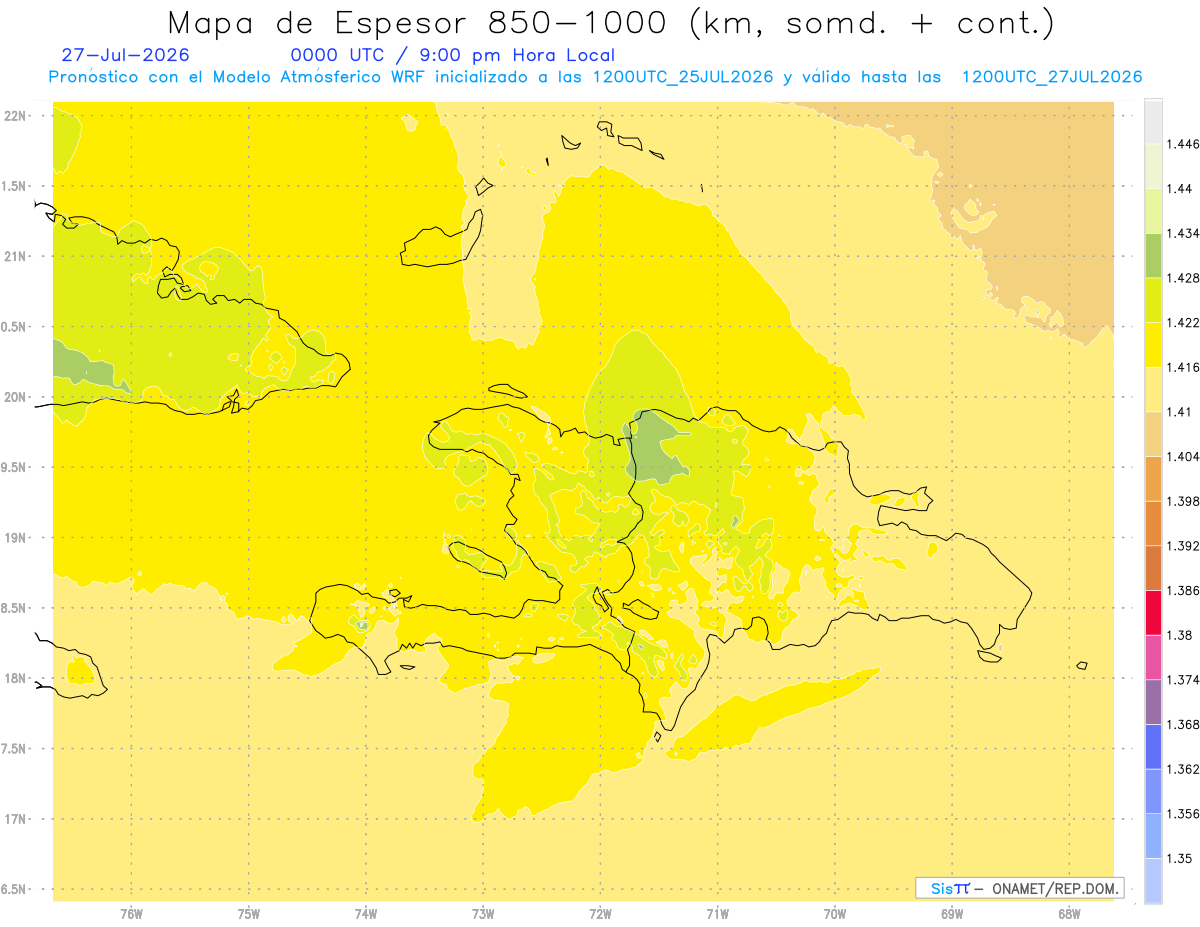Click '0000 UTC / 9:00 pm Hora Local' text
The height and width of the screenshot is (927, 1200).
click(453, 55)
